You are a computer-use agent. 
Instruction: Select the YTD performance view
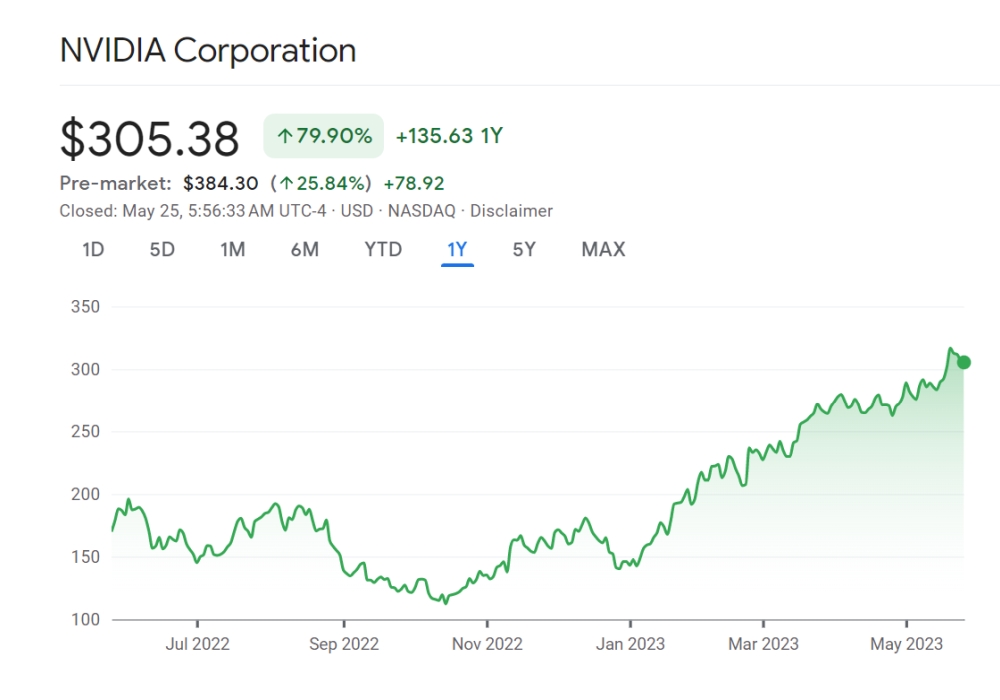click(382, 249)
